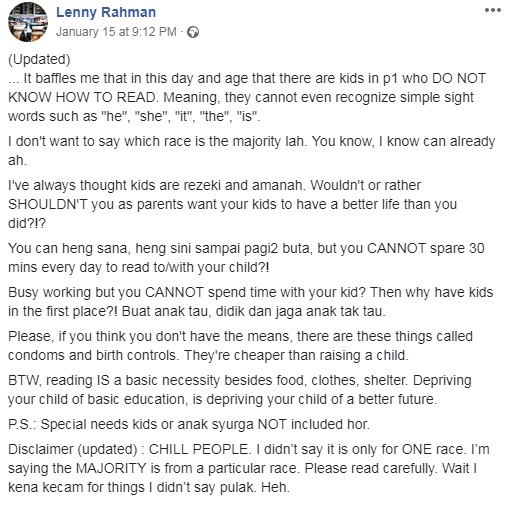Screen dimensions: 510x508
Task: Click the paragraph starting "You can heng sana"
Action: 246,258
